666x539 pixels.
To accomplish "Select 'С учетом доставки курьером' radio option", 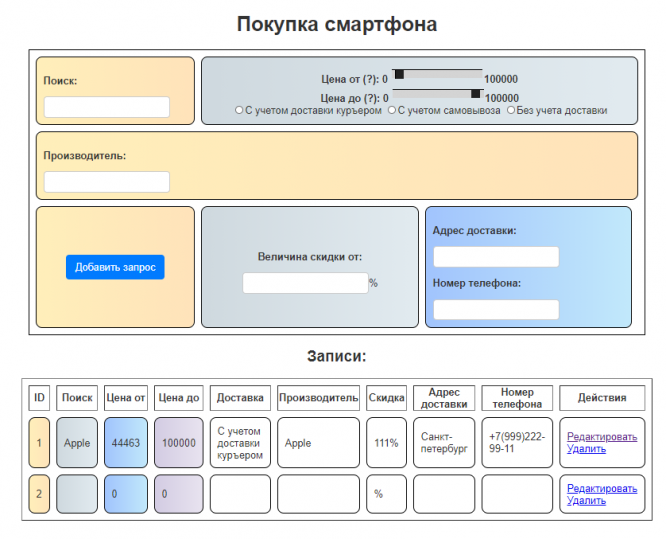I will tap(238, 110).
